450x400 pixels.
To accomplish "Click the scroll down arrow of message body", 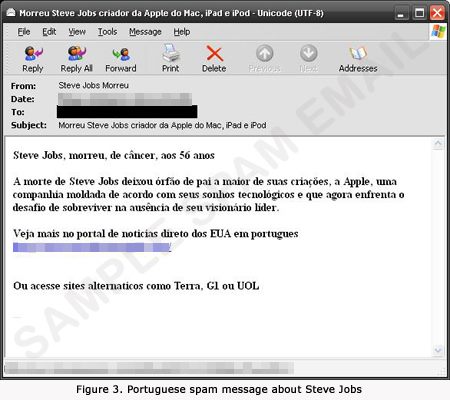I will tap(438, 350).
